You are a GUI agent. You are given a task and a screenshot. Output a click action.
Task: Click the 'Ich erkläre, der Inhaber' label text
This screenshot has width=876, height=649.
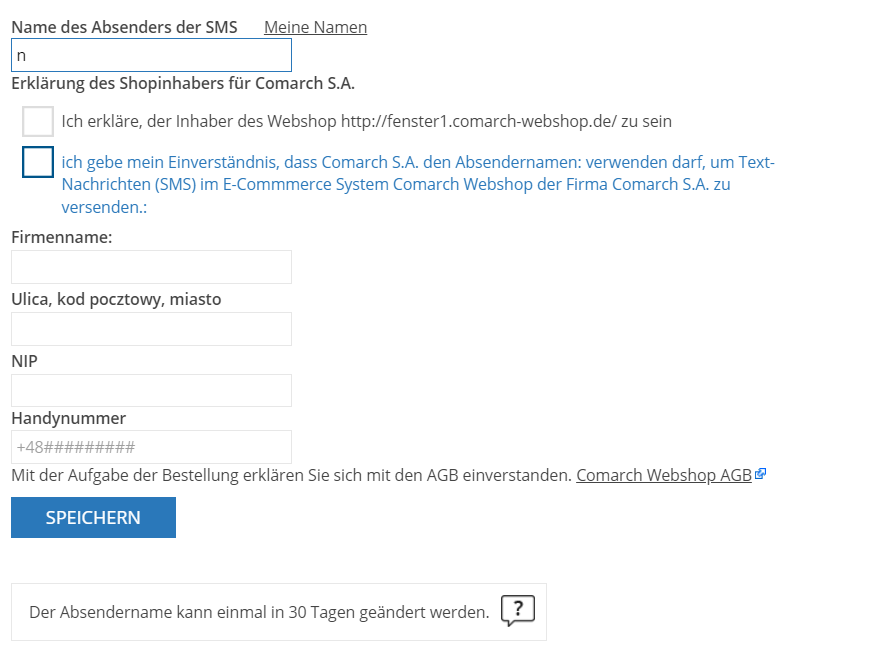pyautogui.click(x=366, y=121)
